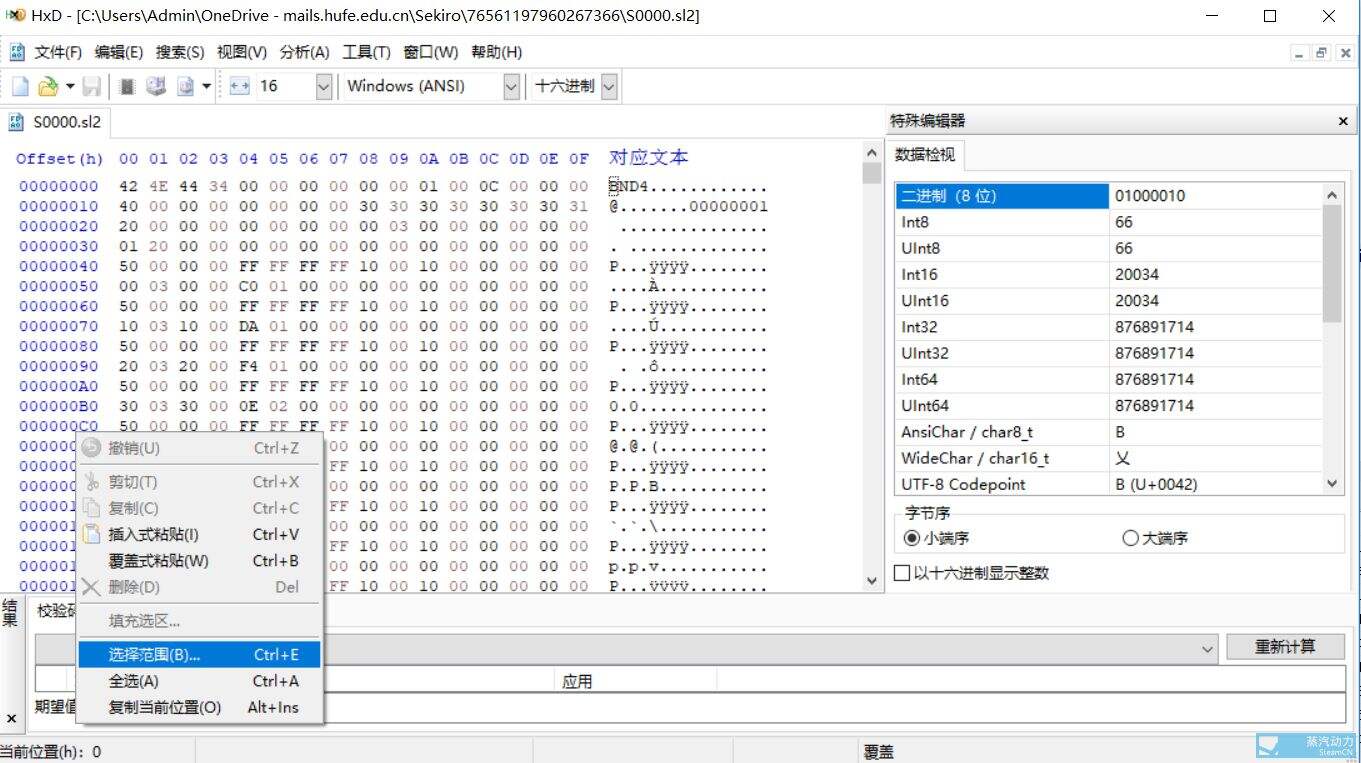Switch to the 数据检视 tab
The width and height of the screenshot is (1361, 763).
pos(924,154)
